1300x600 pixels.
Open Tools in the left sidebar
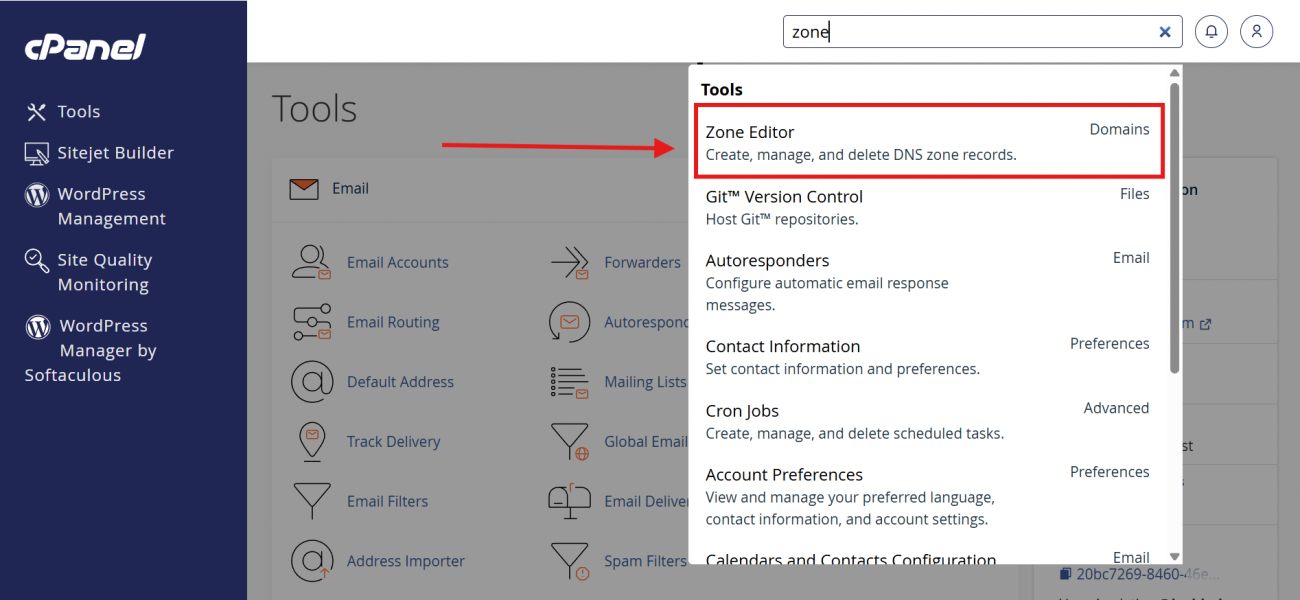(x=63, y=112)
